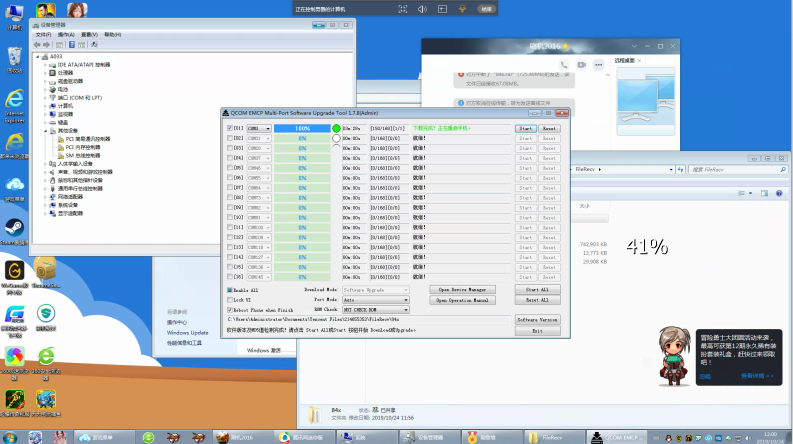Uncheck port [01] checkbox in QCOM tool

[x=230, y=128]
